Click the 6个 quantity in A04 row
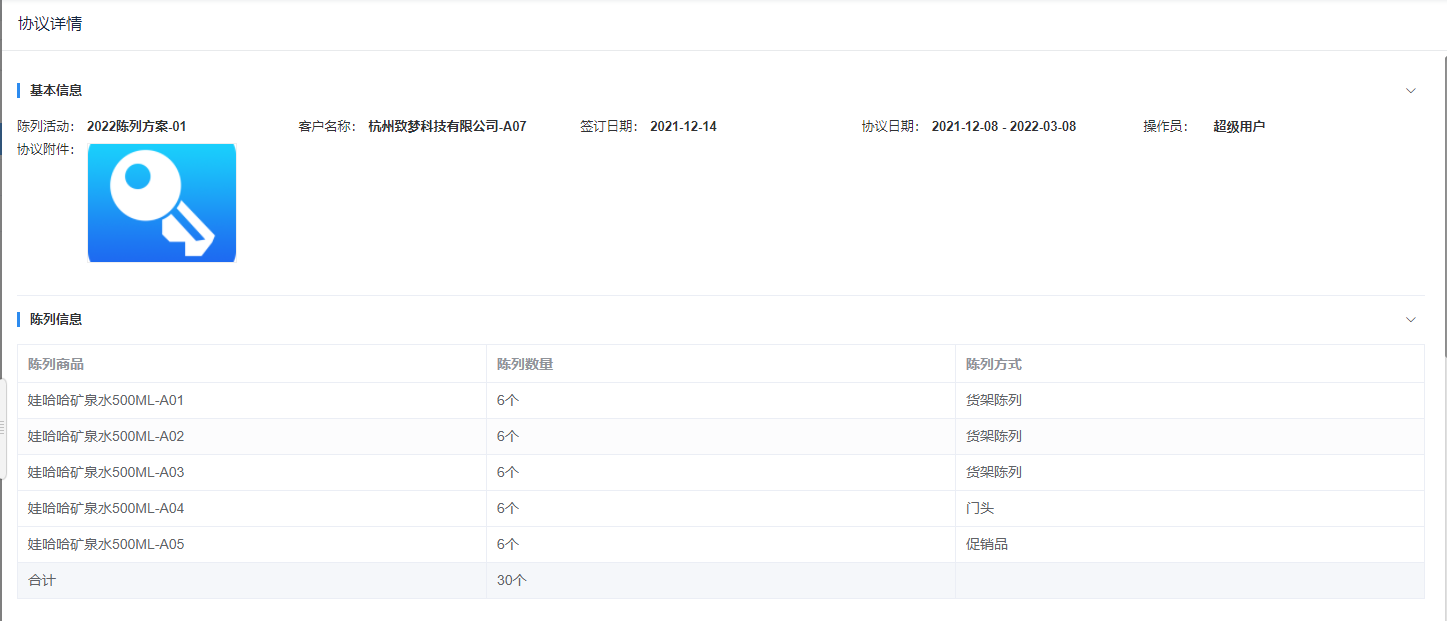This screenshot has width=1447, height=621. (x=508, y=509)
